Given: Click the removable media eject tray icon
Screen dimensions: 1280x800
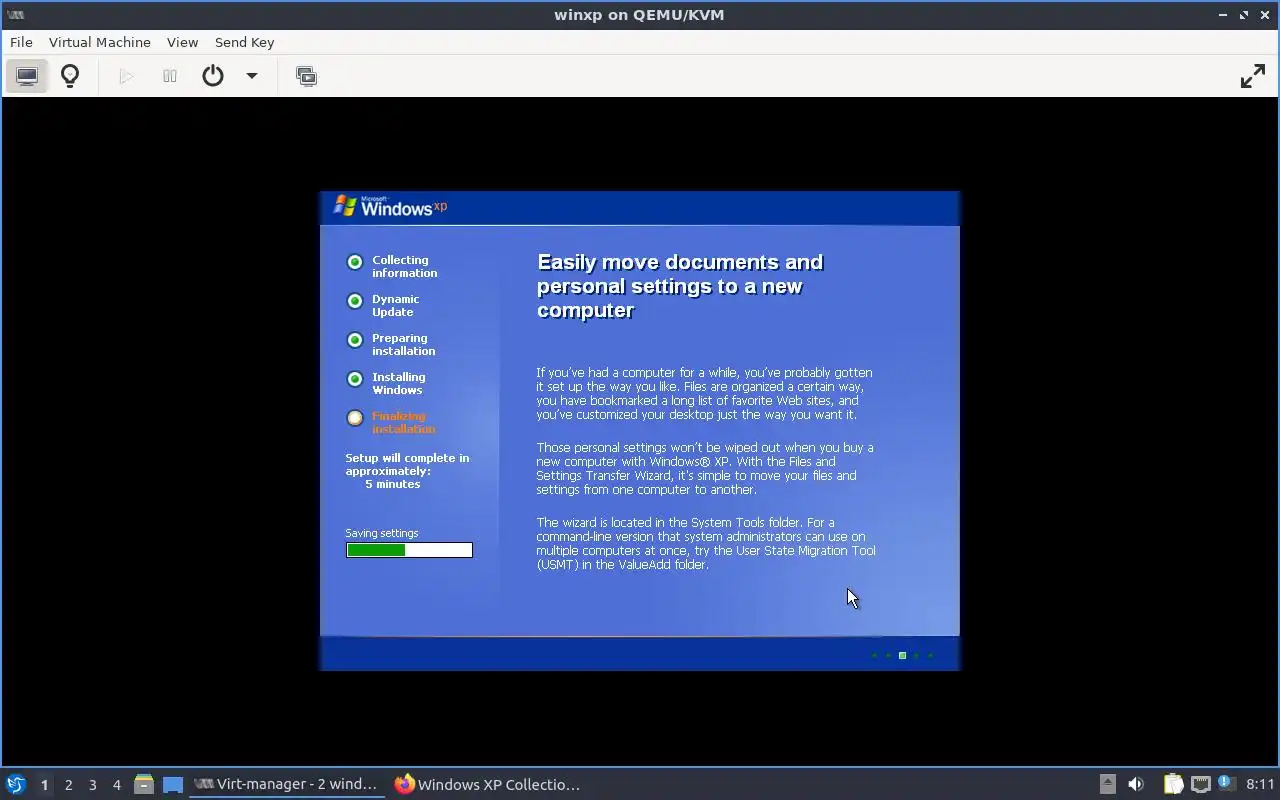Looking at the screenshot, I should (x=1107, y=784).
